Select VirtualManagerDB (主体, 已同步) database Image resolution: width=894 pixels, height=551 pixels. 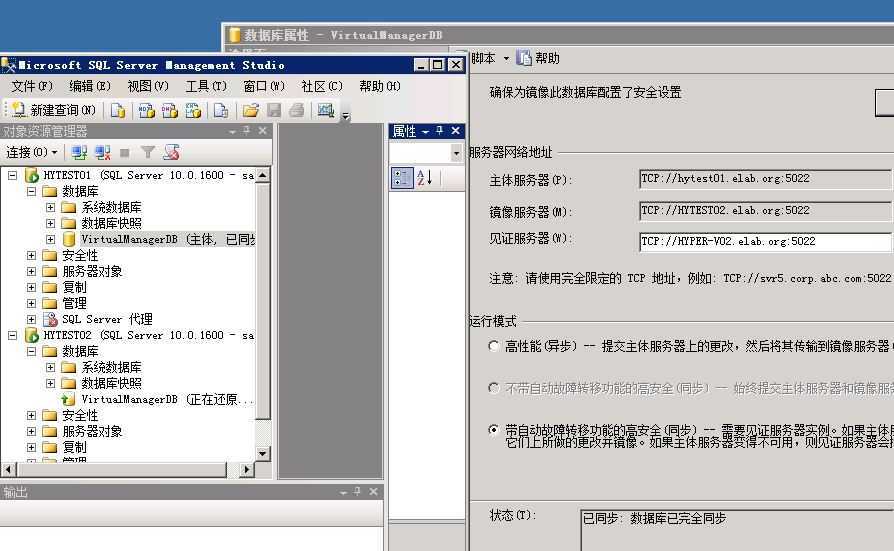coord(168,239)
